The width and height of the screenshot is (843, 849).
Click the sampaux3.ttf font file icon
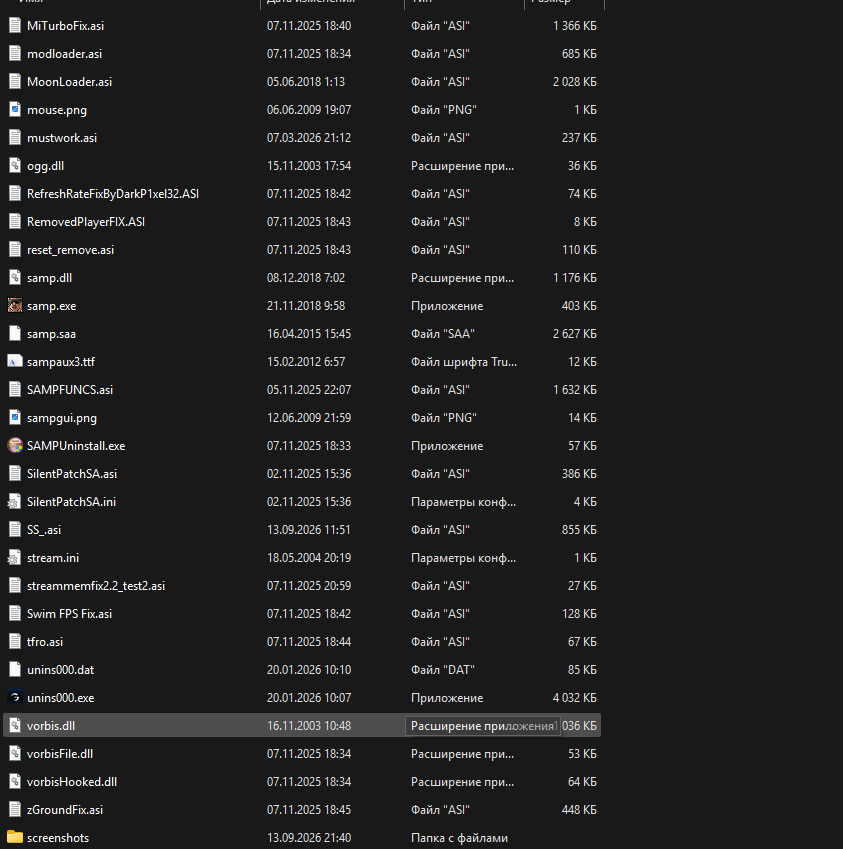tap(15, 362)
